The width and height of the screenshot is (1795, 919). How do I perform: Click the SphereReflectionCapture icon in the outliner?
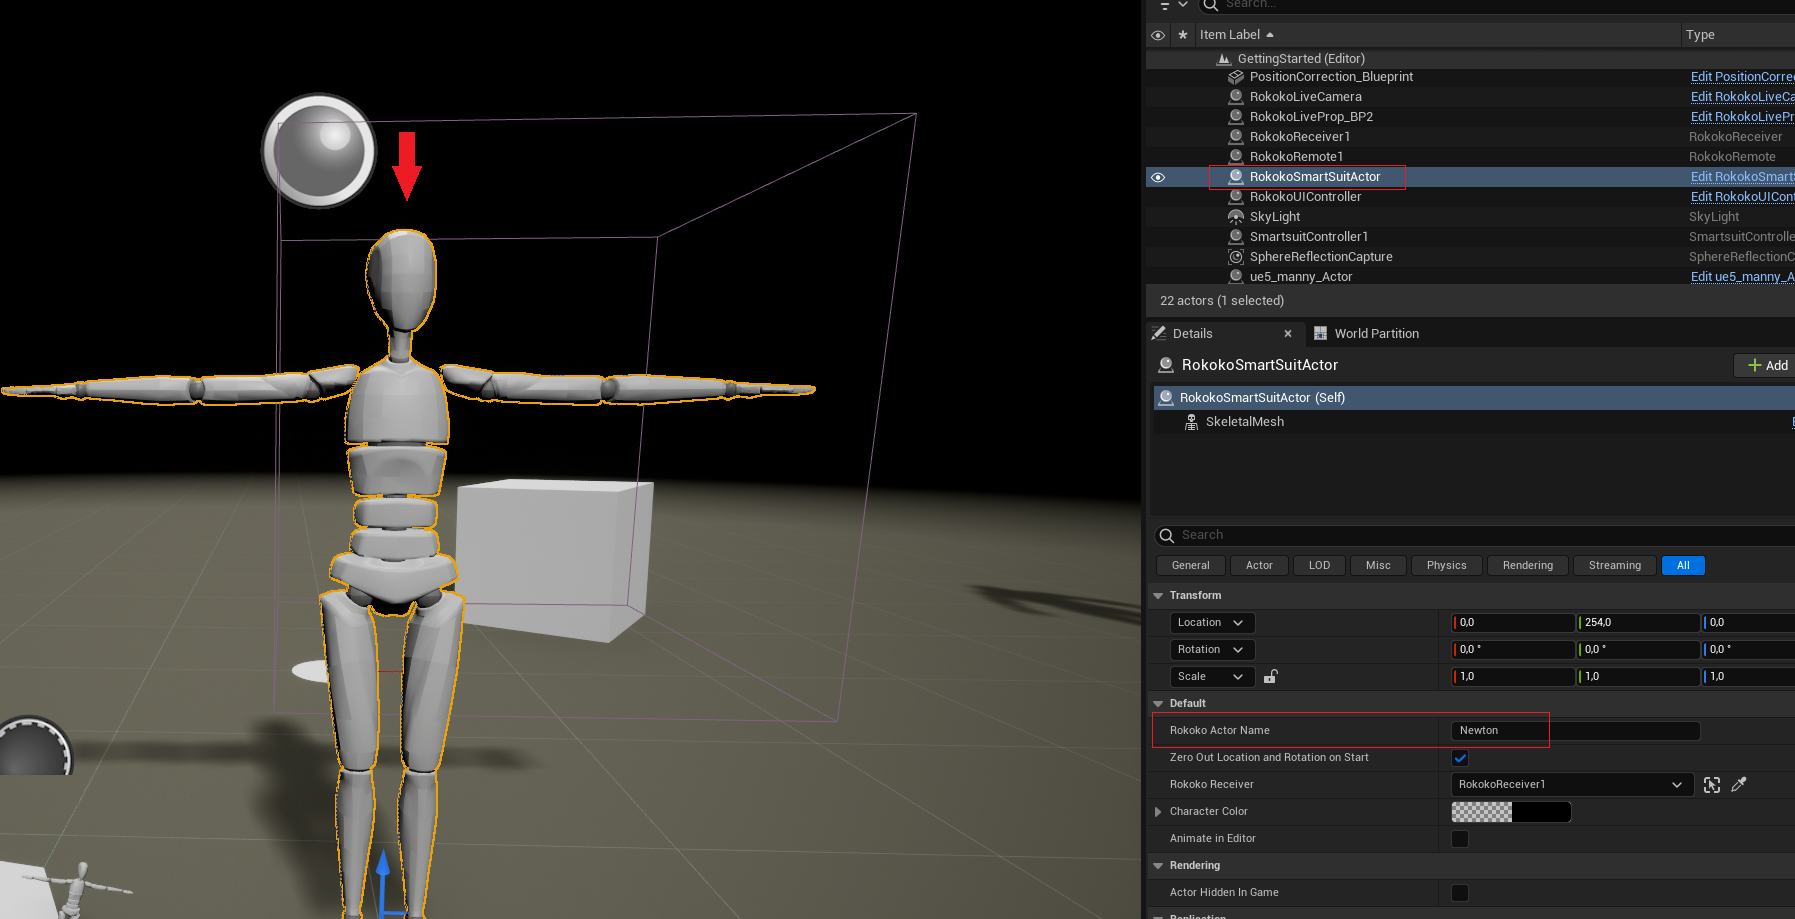tap(1237, 256)
